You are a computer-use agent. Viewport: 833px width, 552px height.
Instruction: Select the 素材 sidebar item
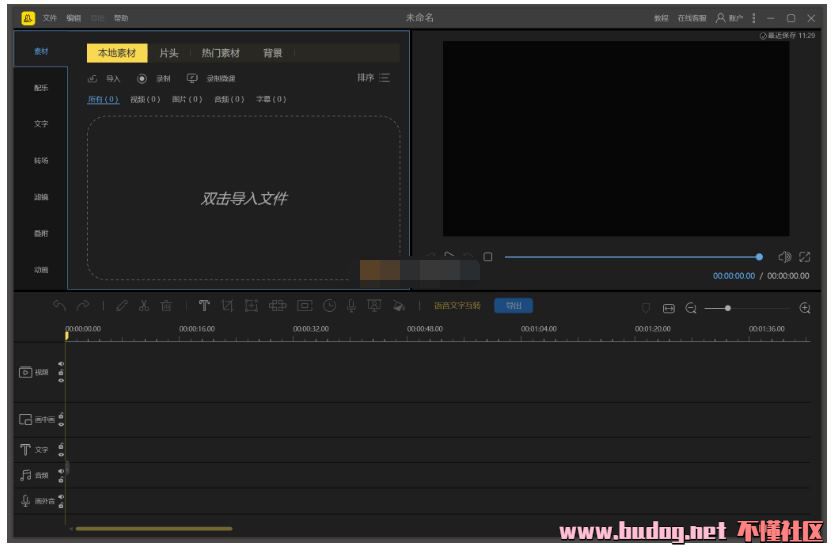(x=41, y=52)
